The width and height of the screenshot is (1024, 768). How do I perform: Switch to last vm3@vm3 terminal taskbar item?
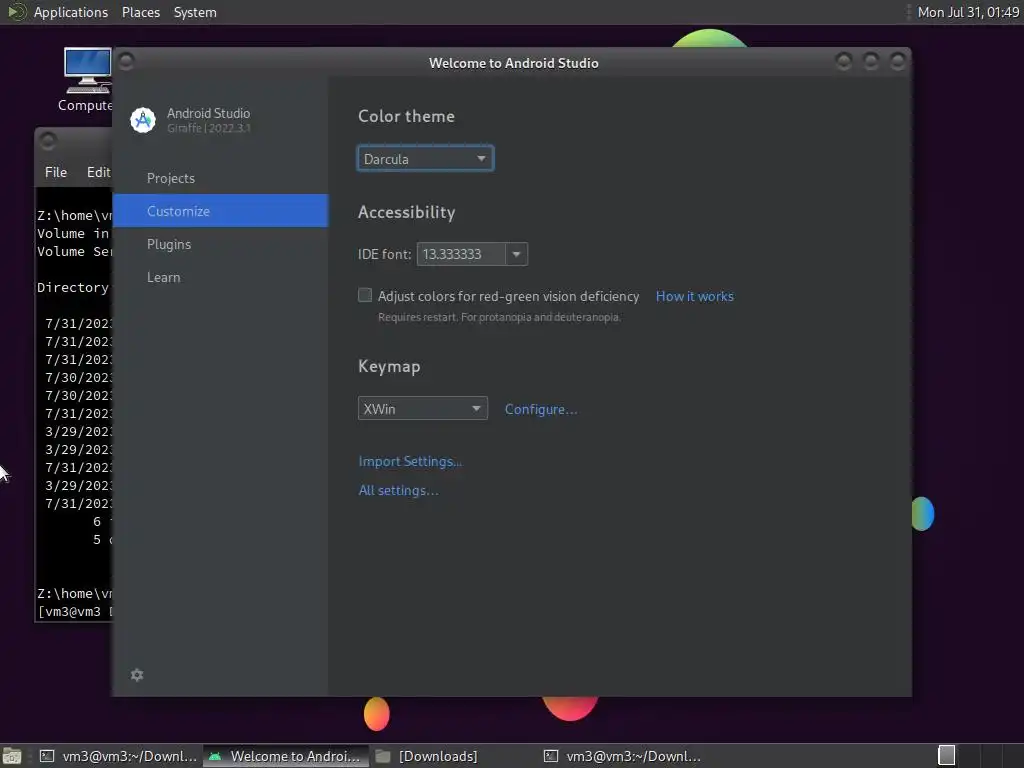tap(622, 756)
